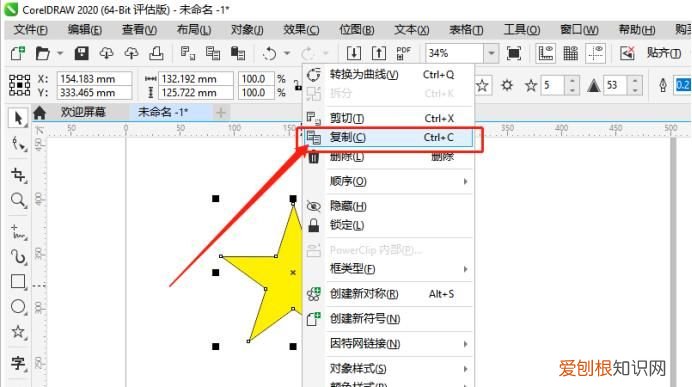
Task: Click the Y position input field
Action: pyautogui.click(x=94, y=93)
